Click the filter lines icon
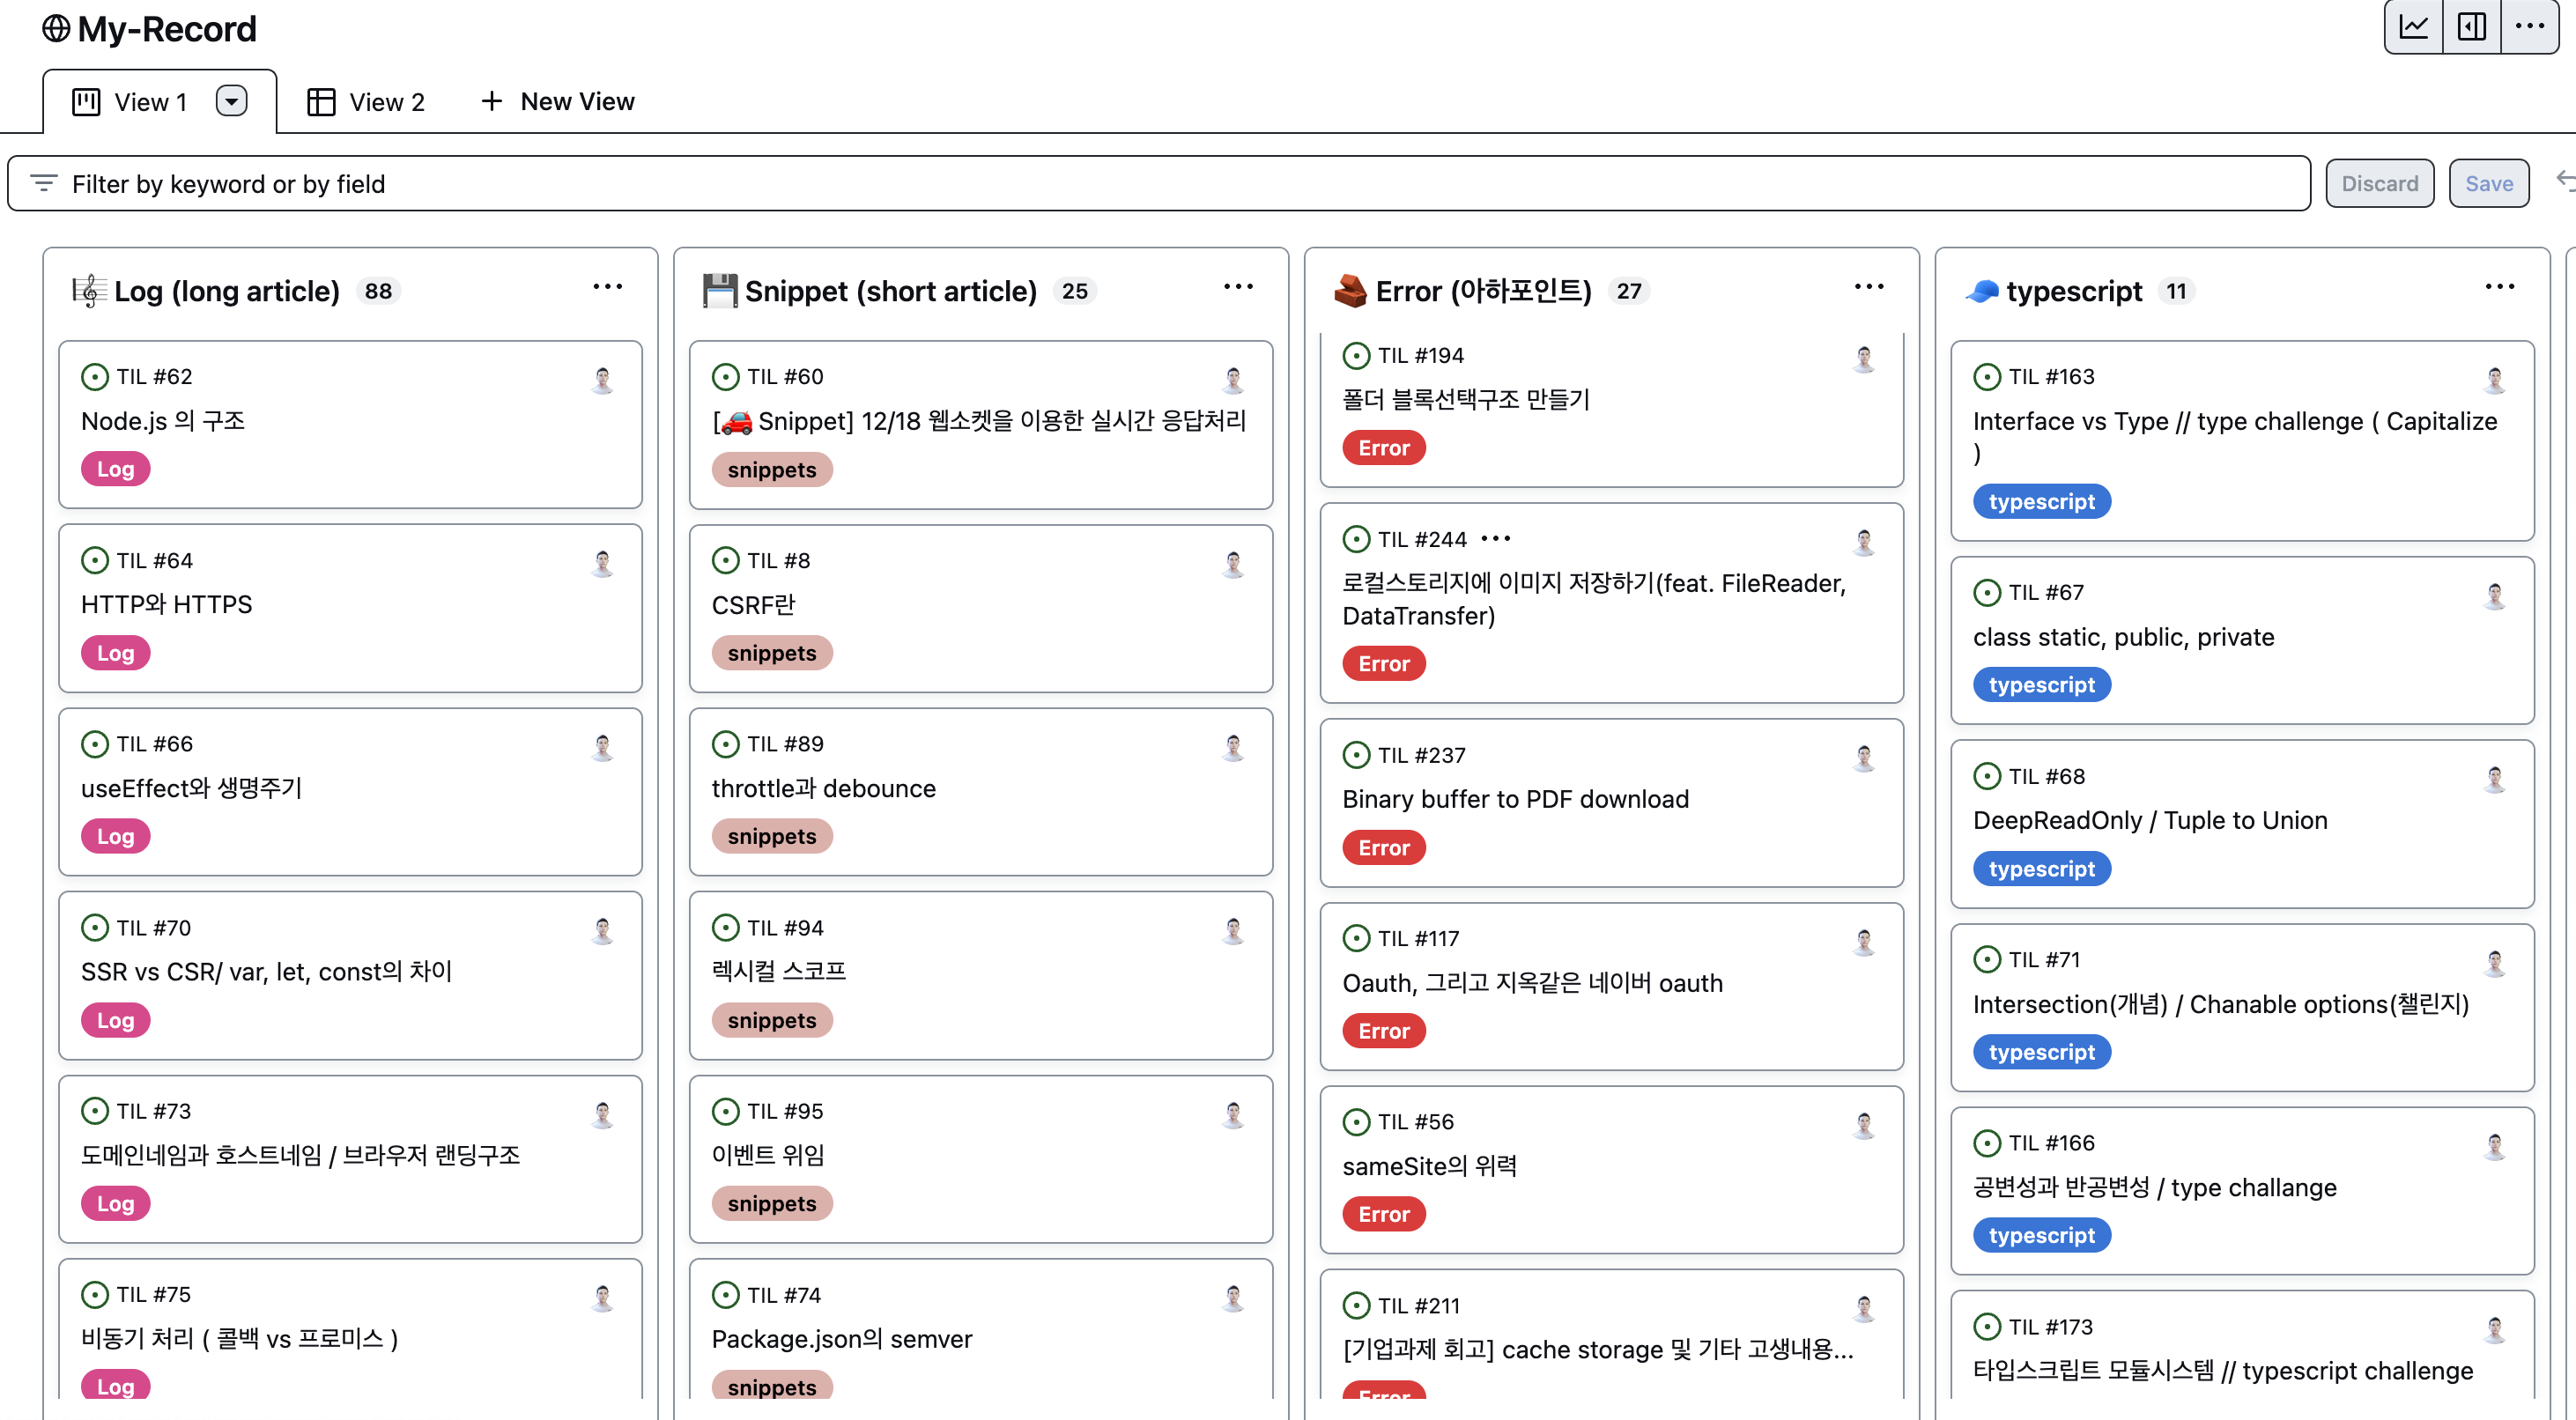The height and width of the screenshot is (1420, 2576). click(x=43, y=183)
